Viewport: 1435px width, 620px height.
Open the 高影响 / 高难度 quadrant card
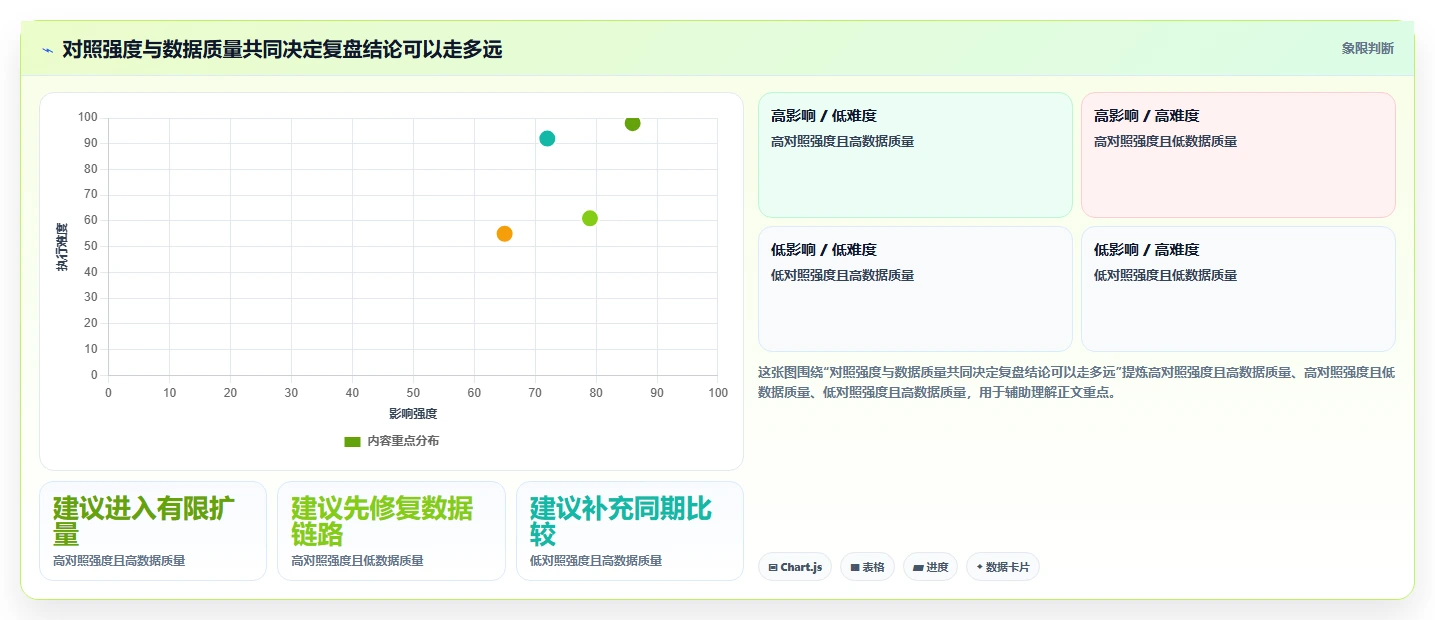click(1238, 155)
